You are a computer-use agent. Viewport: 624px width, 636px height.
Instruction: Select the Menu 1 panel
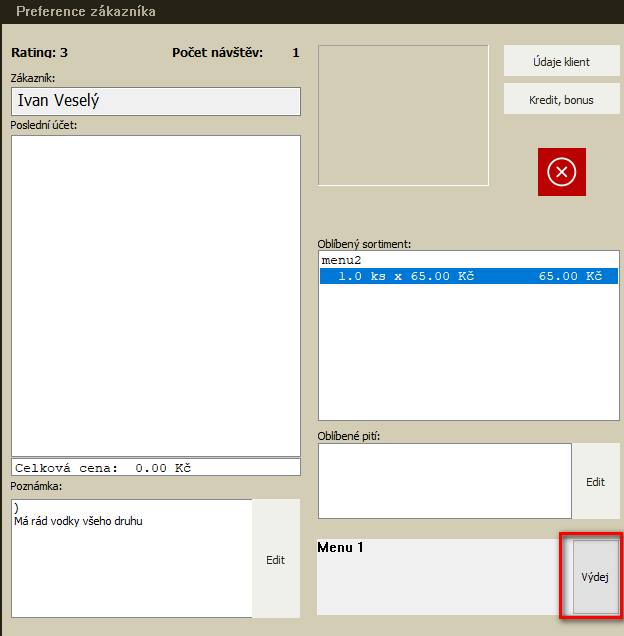point(437,577)
